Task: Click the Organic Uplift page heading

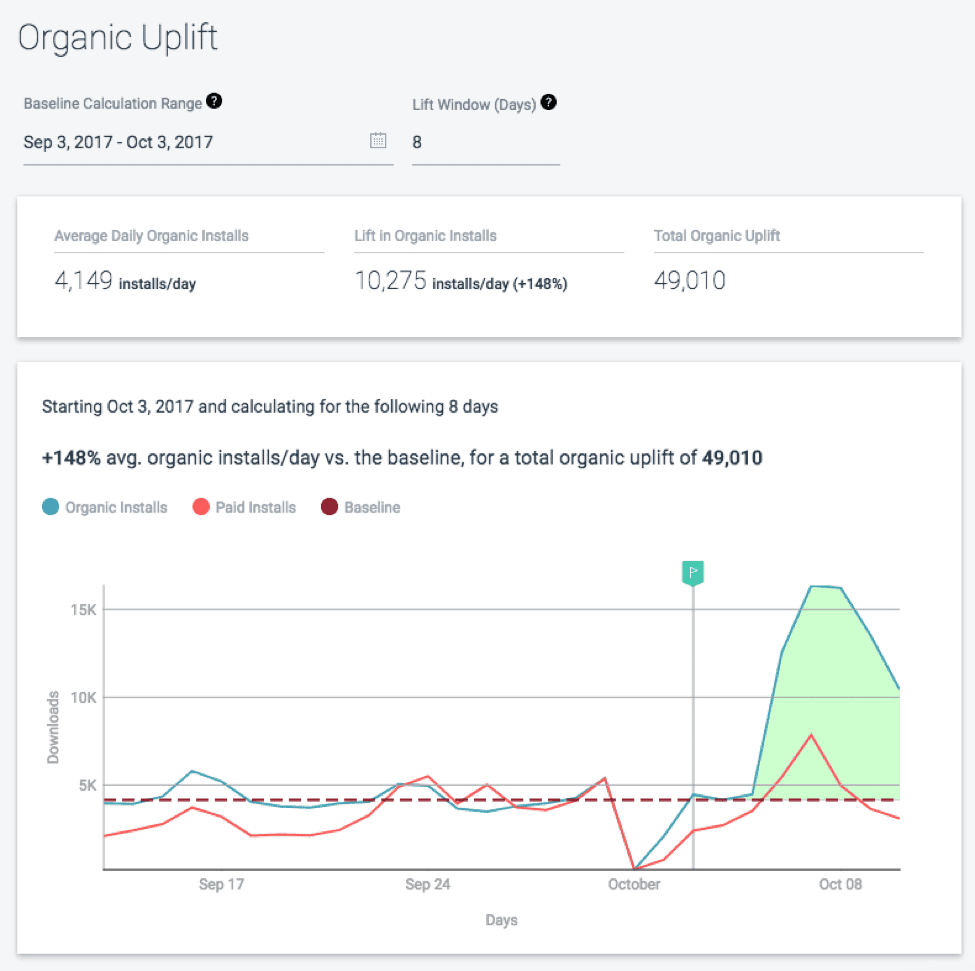Action: (x=118, y=38)
